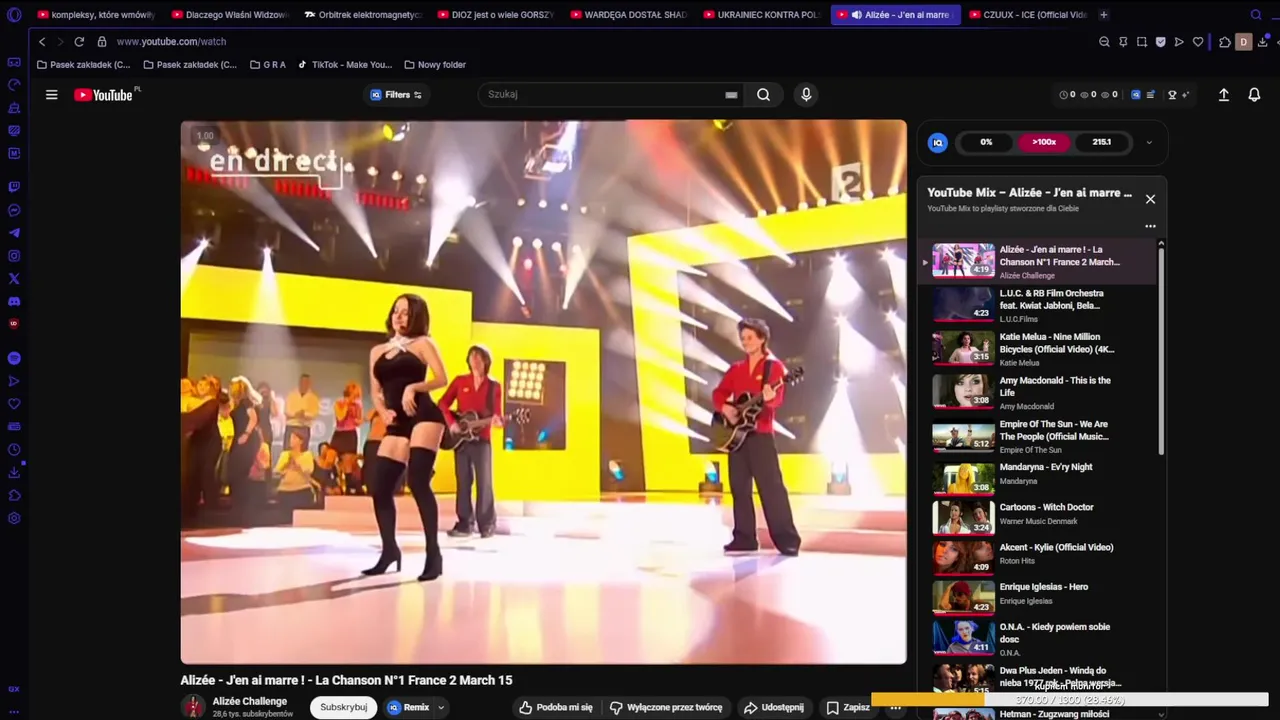The image size is (1280, 720).
Task: Open more actions ellipsis below video
Action: tap(896, 707)
